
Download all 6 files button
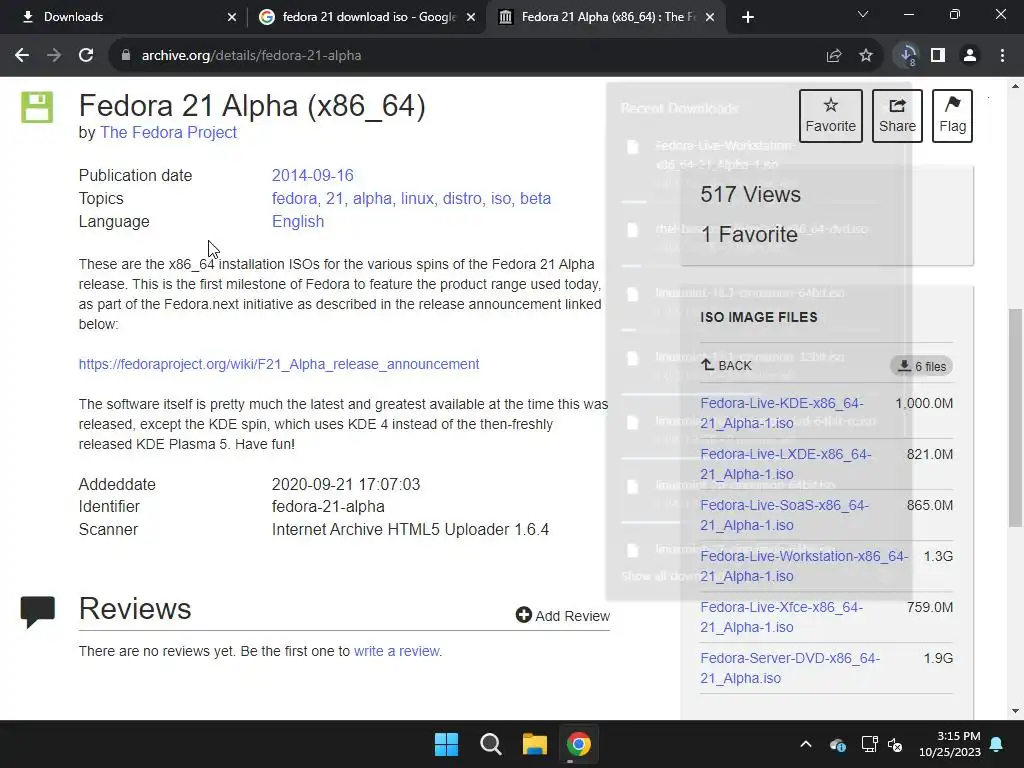tap(921, 366)
